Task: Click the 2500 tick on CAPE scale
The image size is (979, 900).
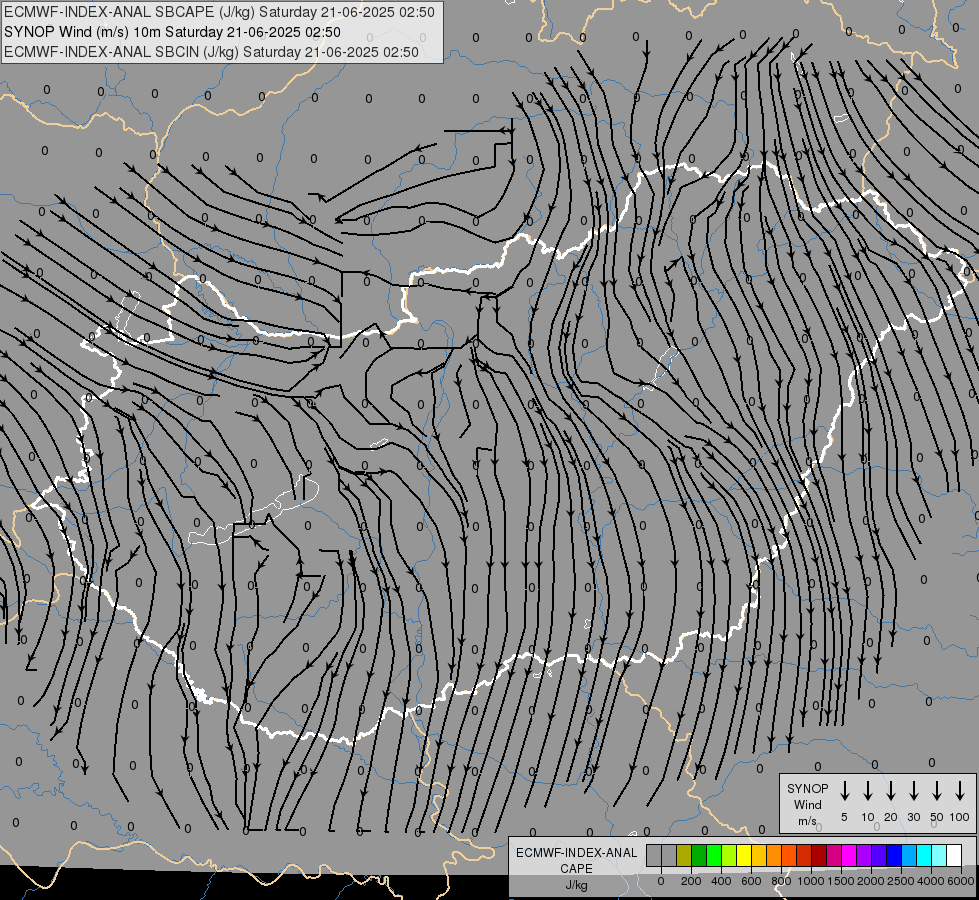Action: click(901, 881)
